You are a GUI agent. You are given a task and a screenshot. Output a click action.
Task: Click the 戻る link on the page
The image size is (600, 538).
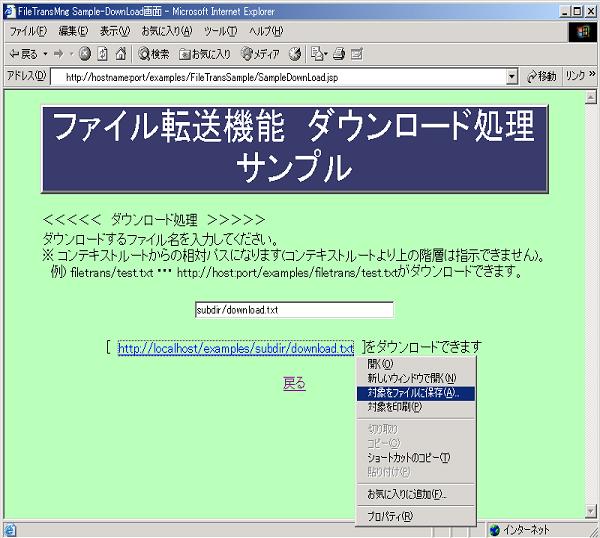(x=294, y=384)
